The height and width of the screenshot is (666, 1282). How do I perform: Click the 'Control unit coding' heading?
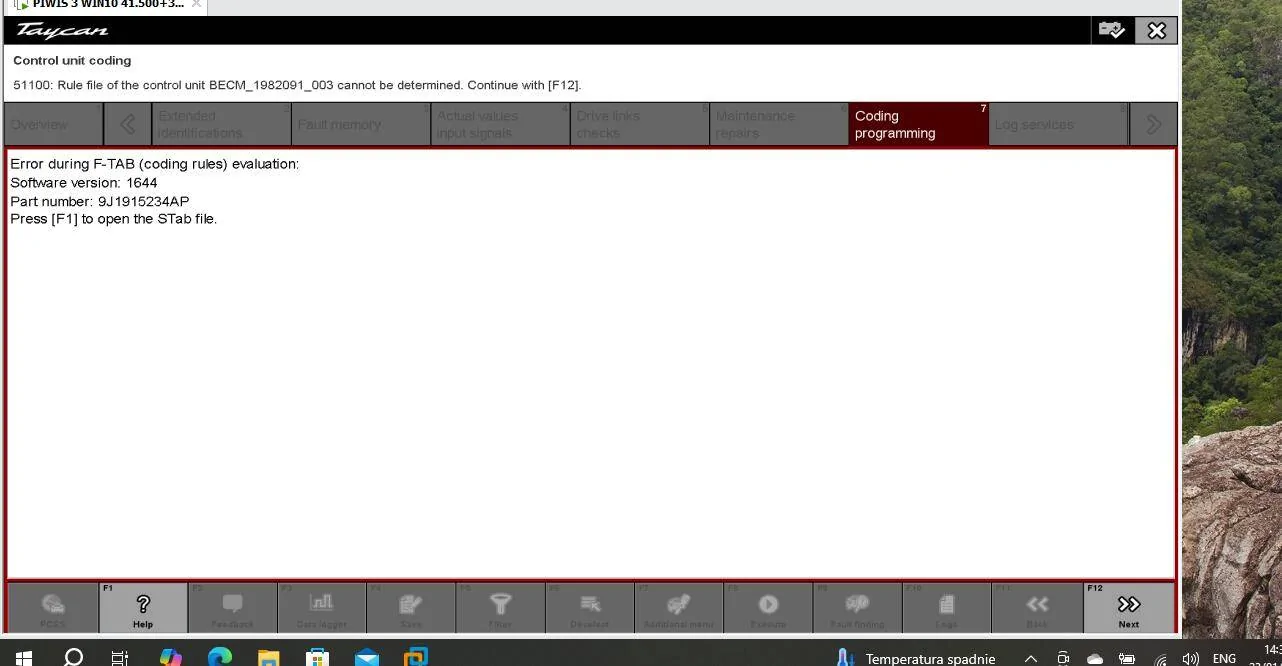tap(72, 61)
